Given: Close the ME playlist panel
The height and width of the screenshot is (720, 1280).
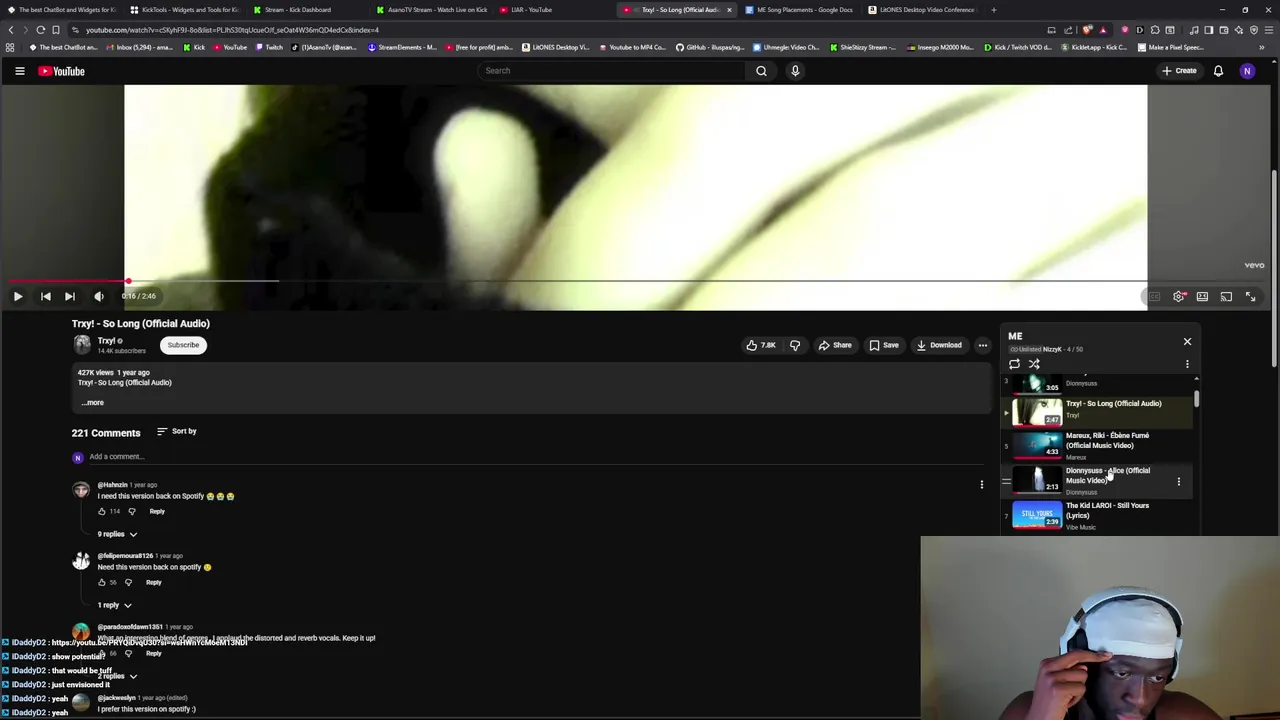Looking at the screenshot, I should (1187, 342).
